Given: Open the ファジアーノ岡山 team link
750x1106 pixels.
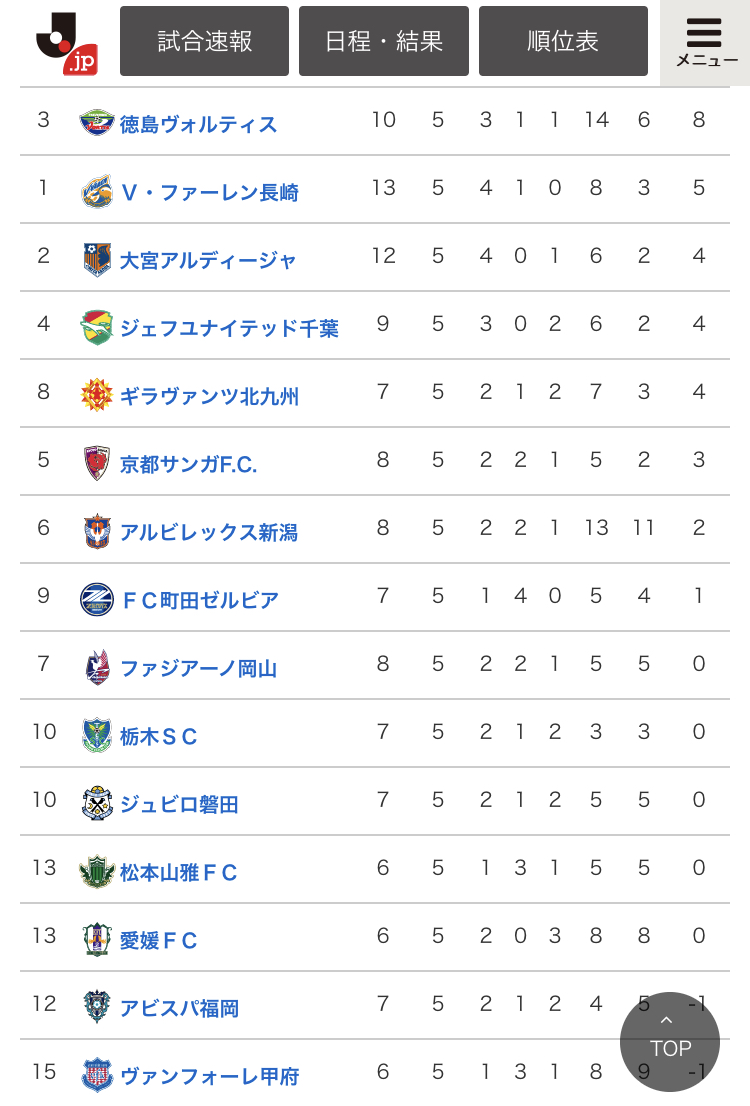Looking at the screenshot, I should click(x=198, y=668).
